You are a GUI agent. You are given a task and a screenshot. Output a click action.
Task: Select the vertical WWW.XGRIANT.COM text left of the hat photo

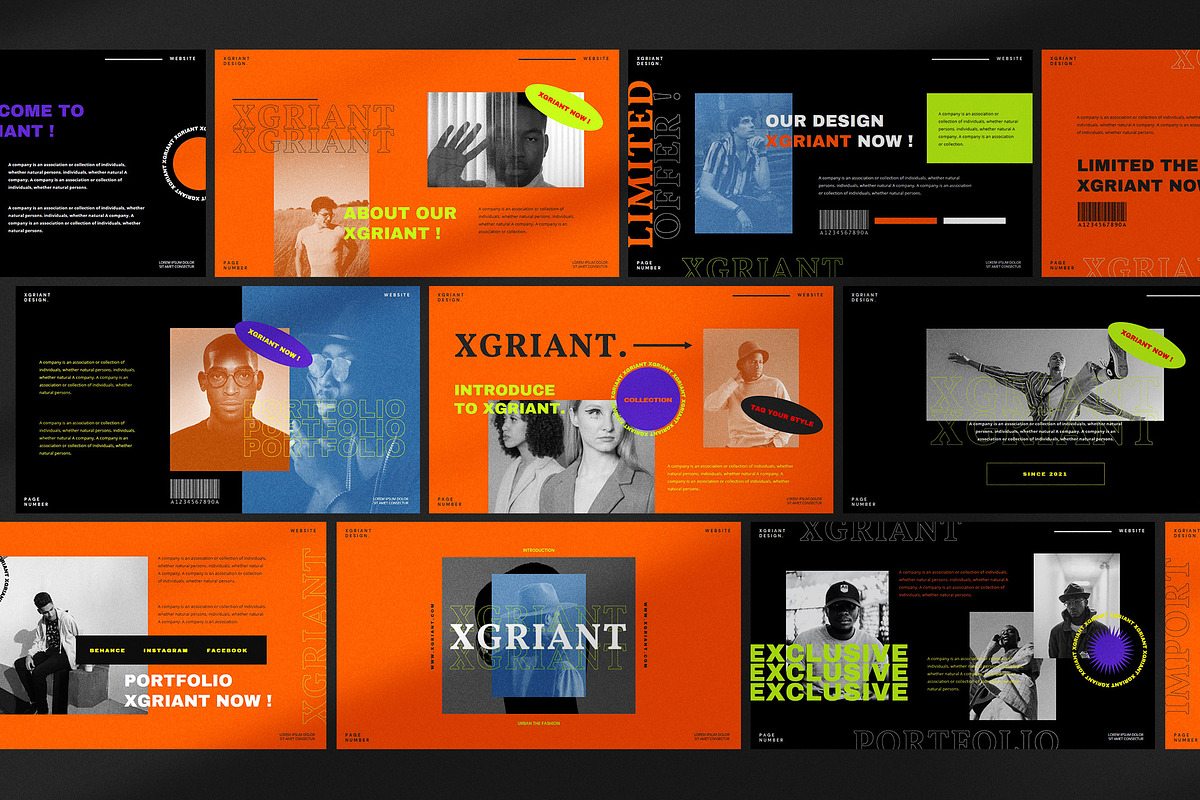(432, 636)
